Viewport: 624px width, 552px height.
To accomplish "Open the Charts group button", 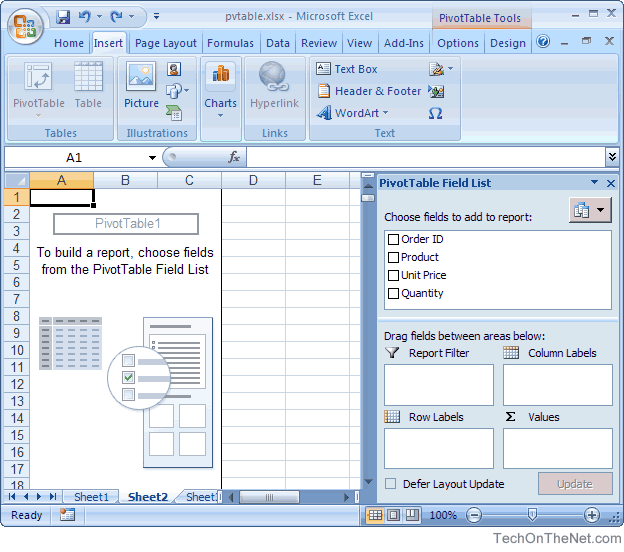I will click(x=220, y=90).
